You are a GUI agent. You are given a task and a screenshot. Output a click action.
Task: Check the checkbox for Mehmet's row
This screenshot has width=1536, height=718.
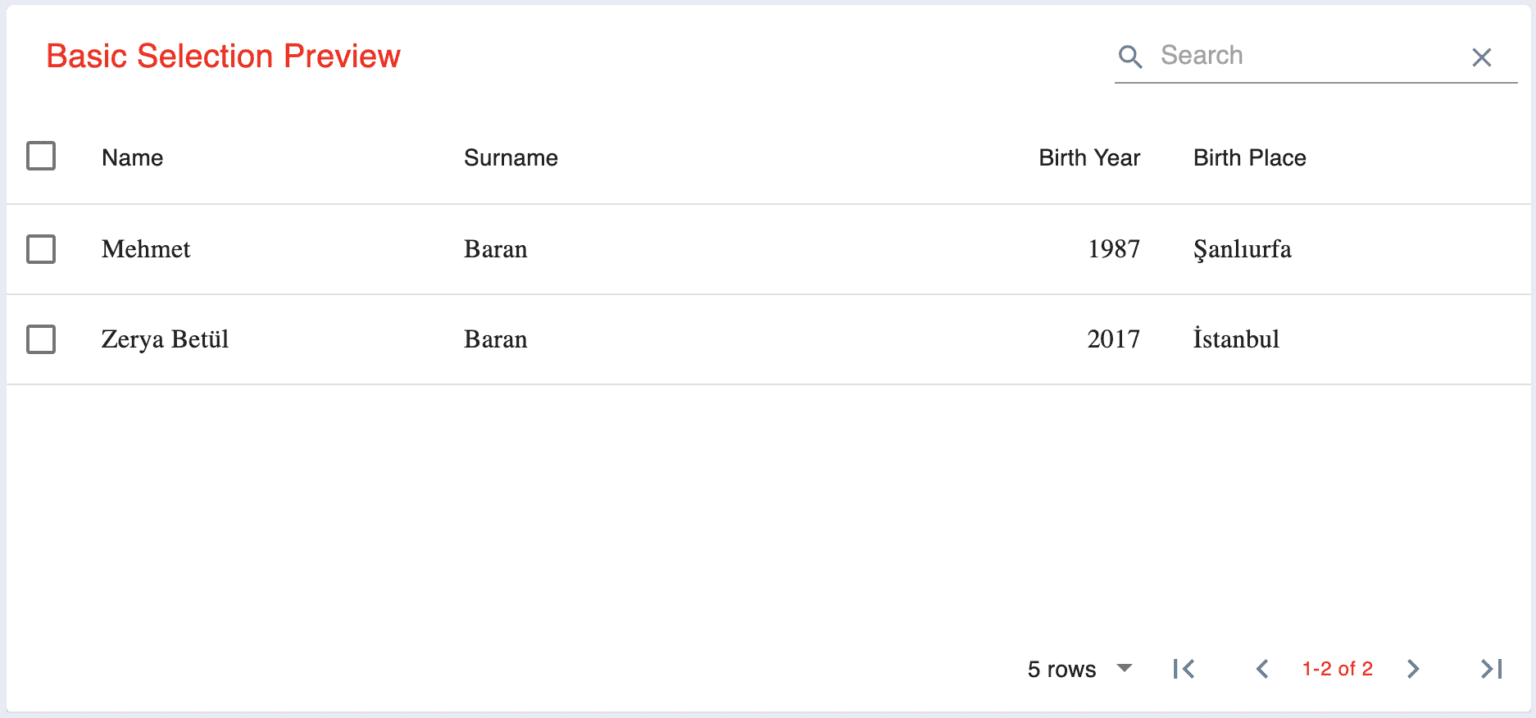[x=41, y=249]
